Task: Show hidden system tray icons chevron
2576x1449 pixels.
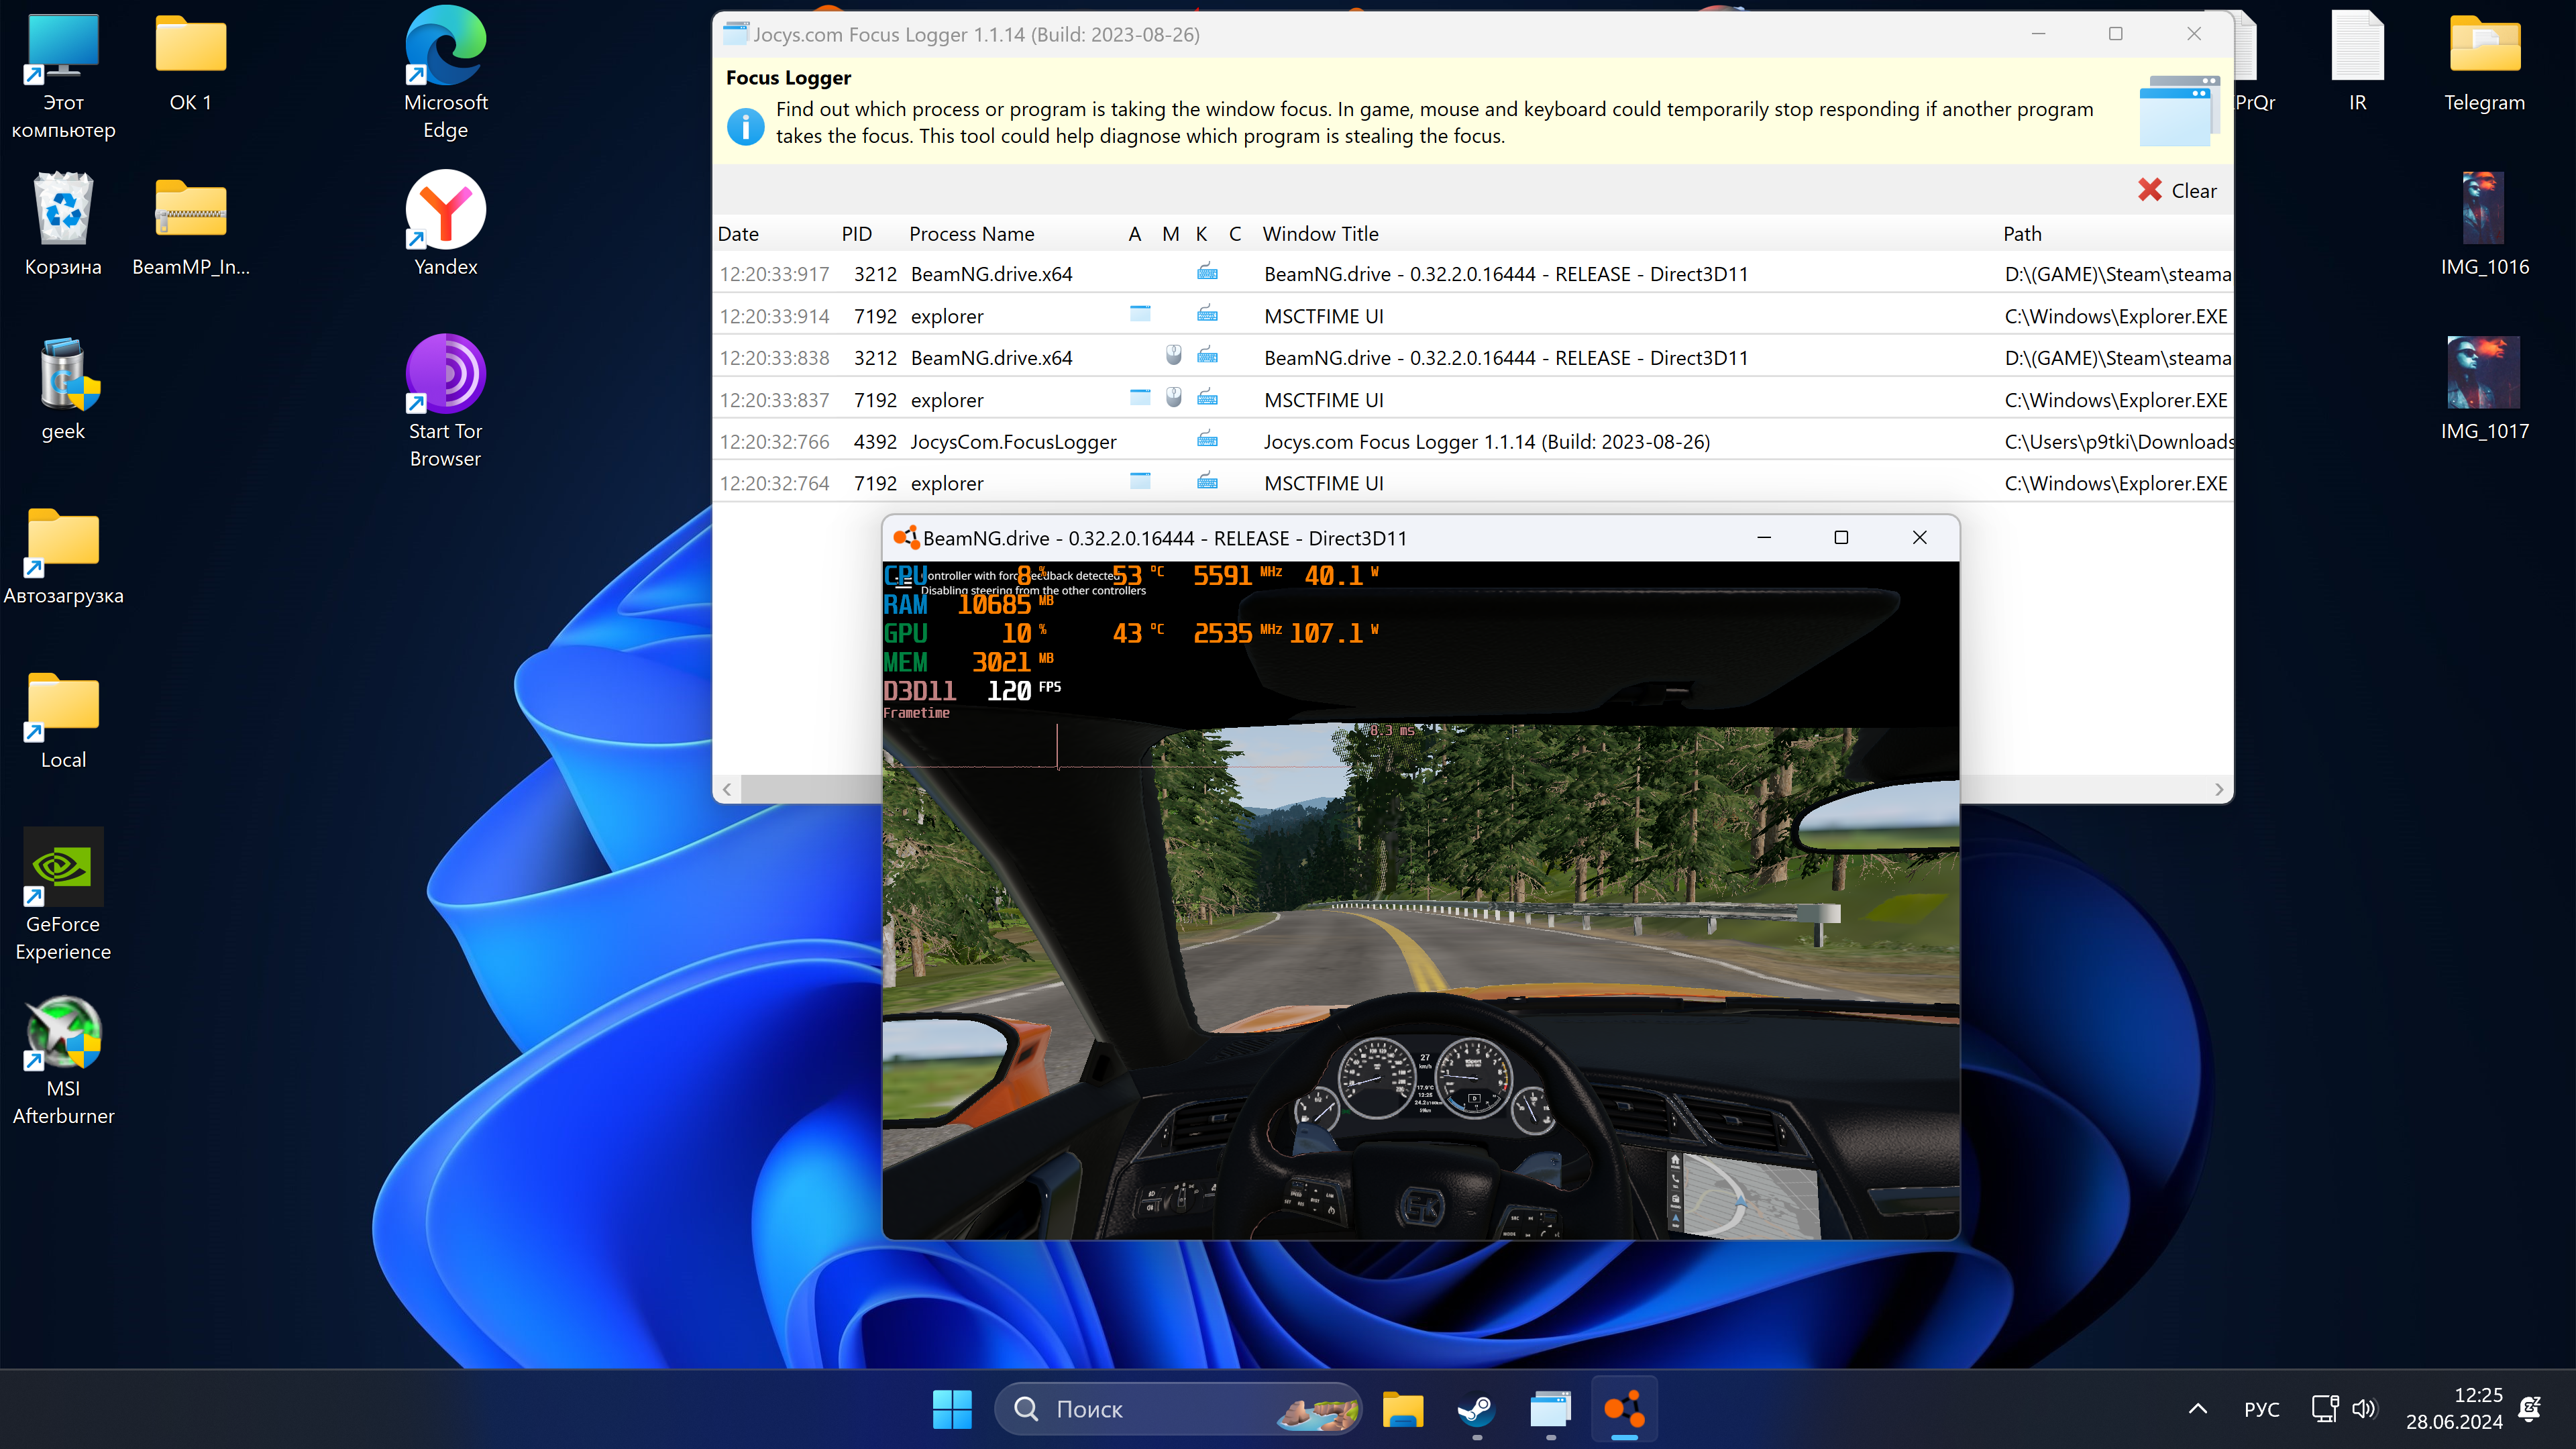Action: [x=2197, y=1409]
